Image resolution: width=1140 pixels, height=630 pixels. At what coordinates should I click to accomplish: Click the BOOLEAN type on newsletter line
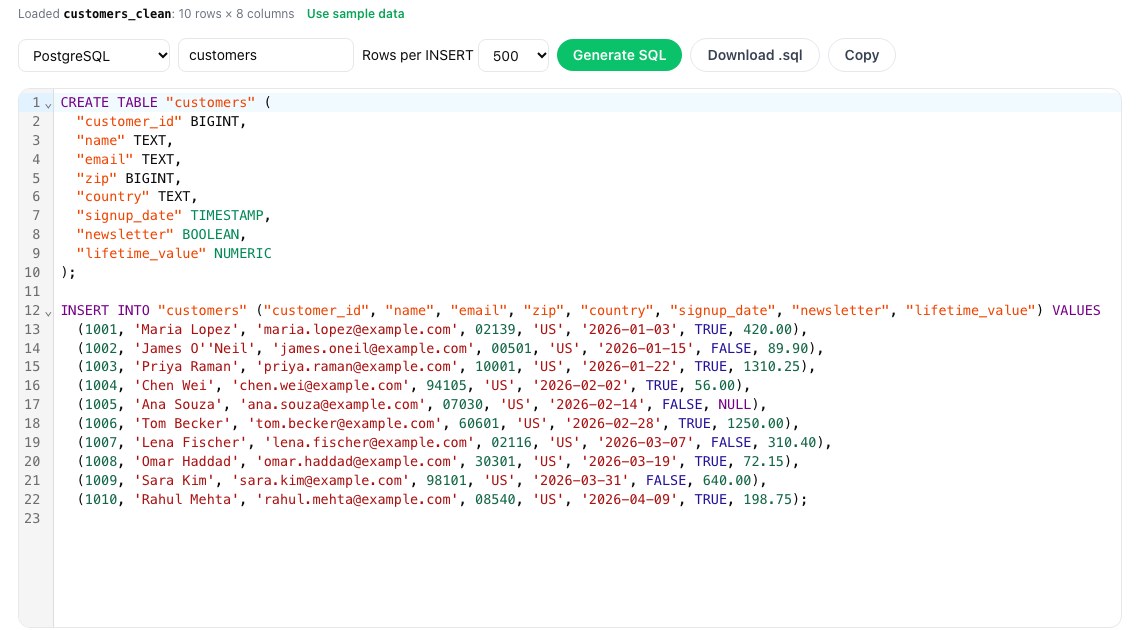click(x=211, y=234)
